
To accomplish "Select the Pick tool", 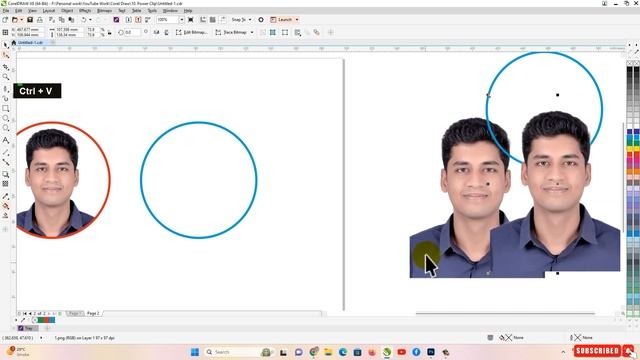I will (6, 45).
